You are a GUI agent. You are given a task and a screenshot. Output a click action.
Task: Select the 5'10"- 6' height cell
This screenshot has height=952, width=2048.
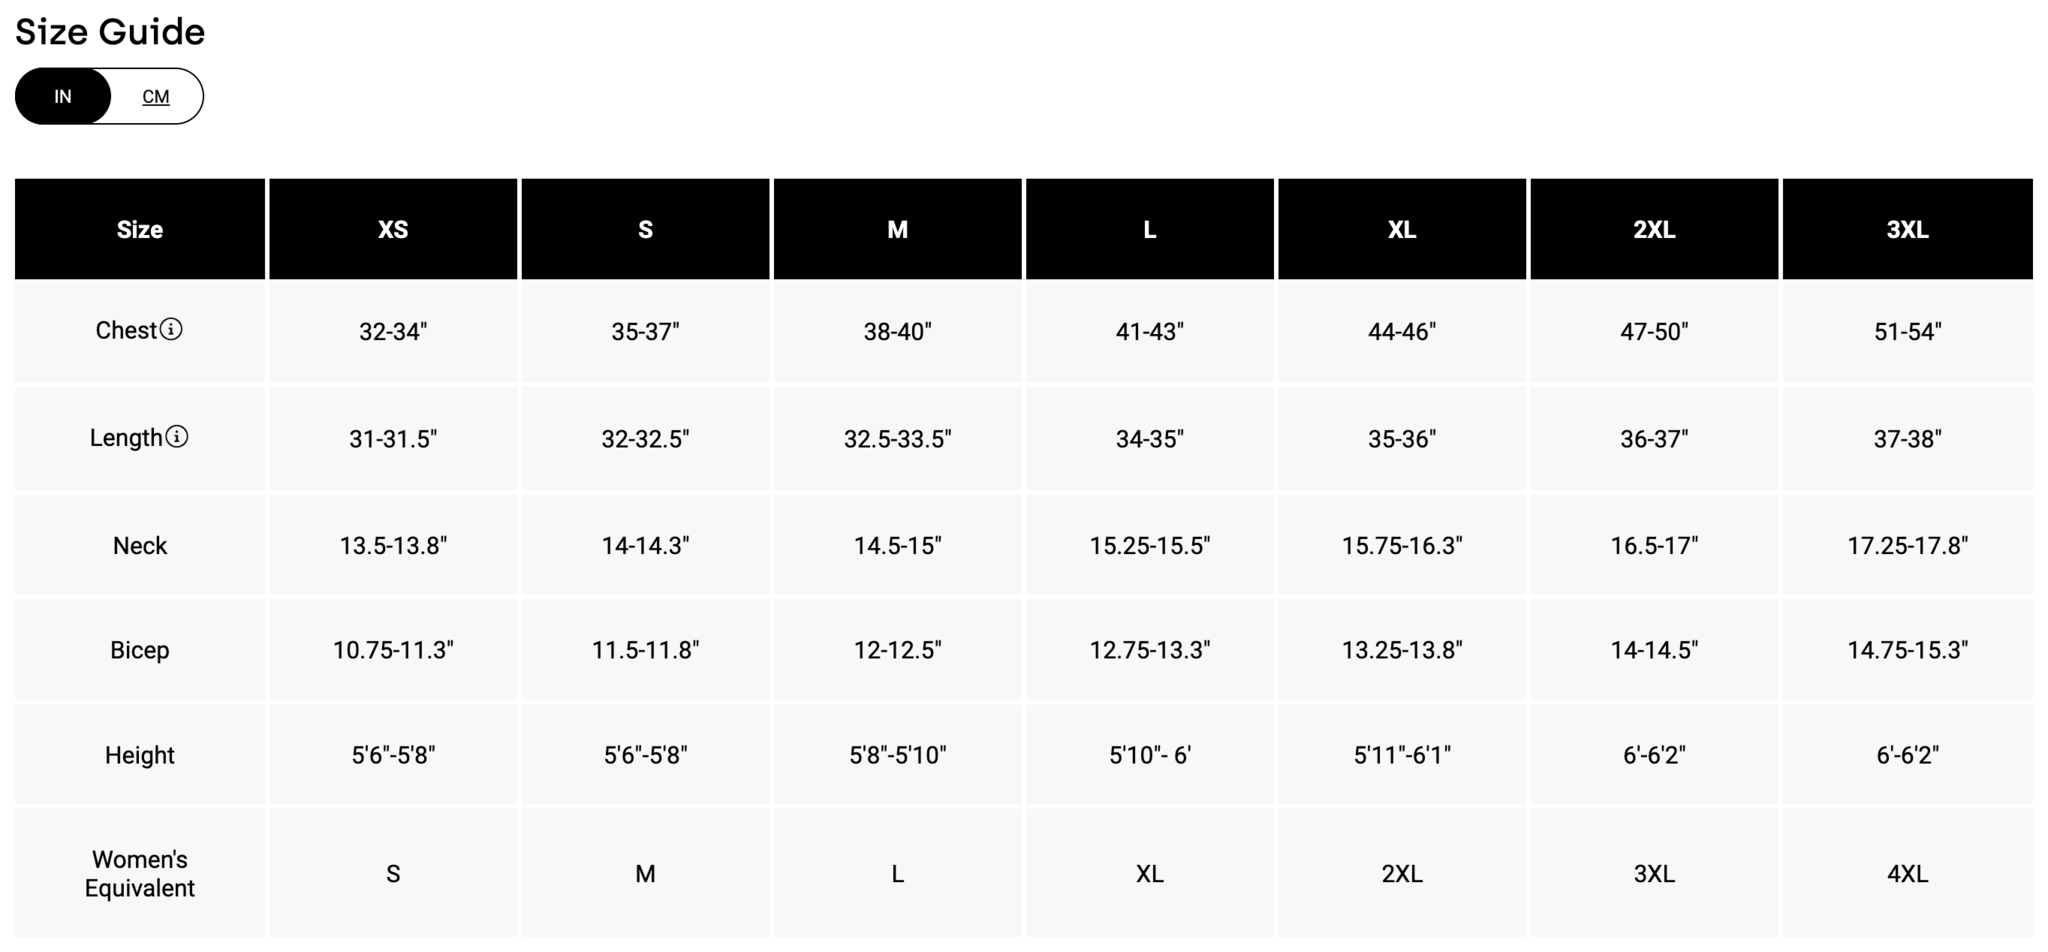click(1150, 755)
